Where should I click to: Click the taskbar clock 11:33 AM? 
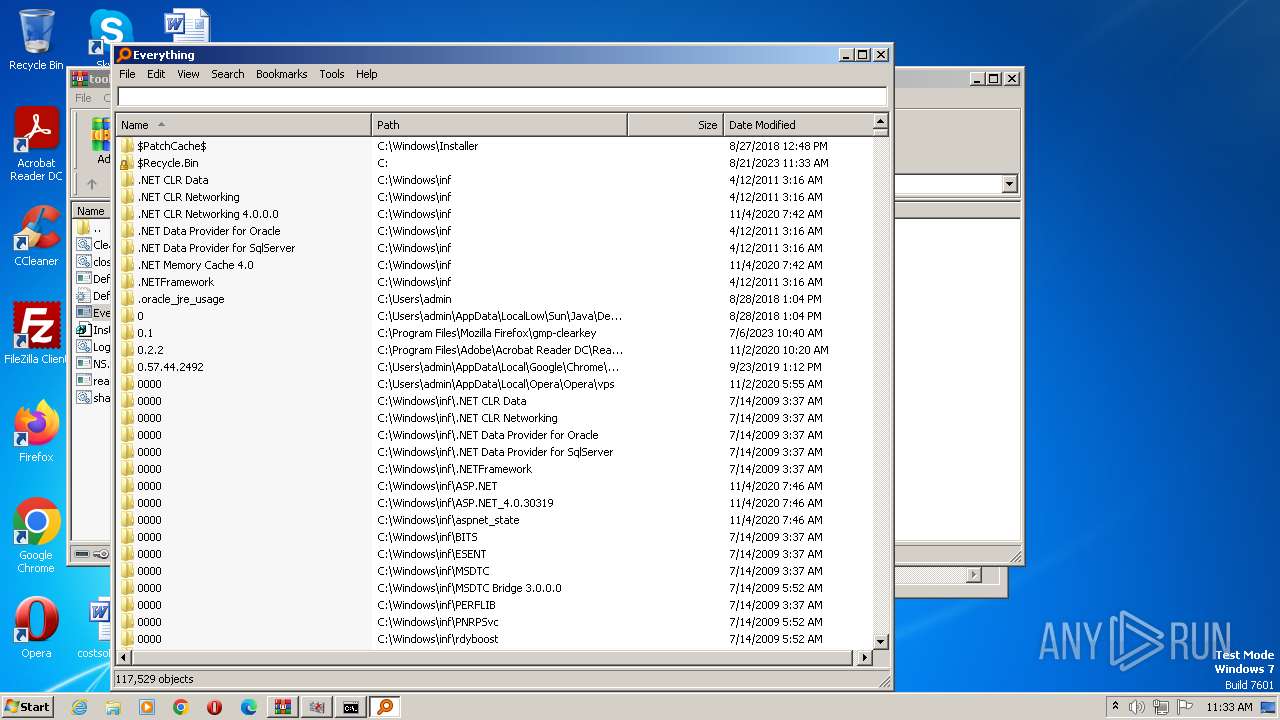pos(1229,707)
